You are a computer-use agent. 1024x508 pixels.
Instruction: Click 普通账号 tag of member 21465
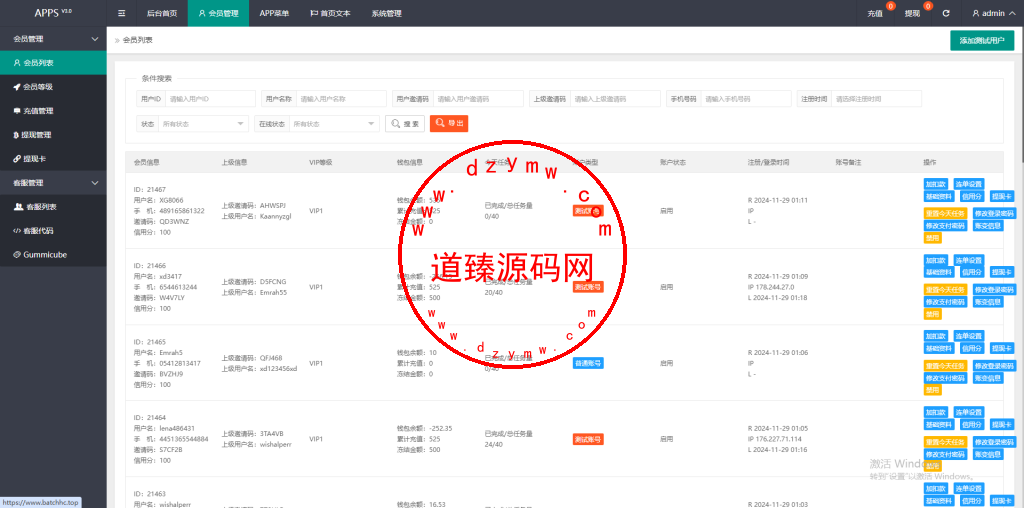point(588,363)
